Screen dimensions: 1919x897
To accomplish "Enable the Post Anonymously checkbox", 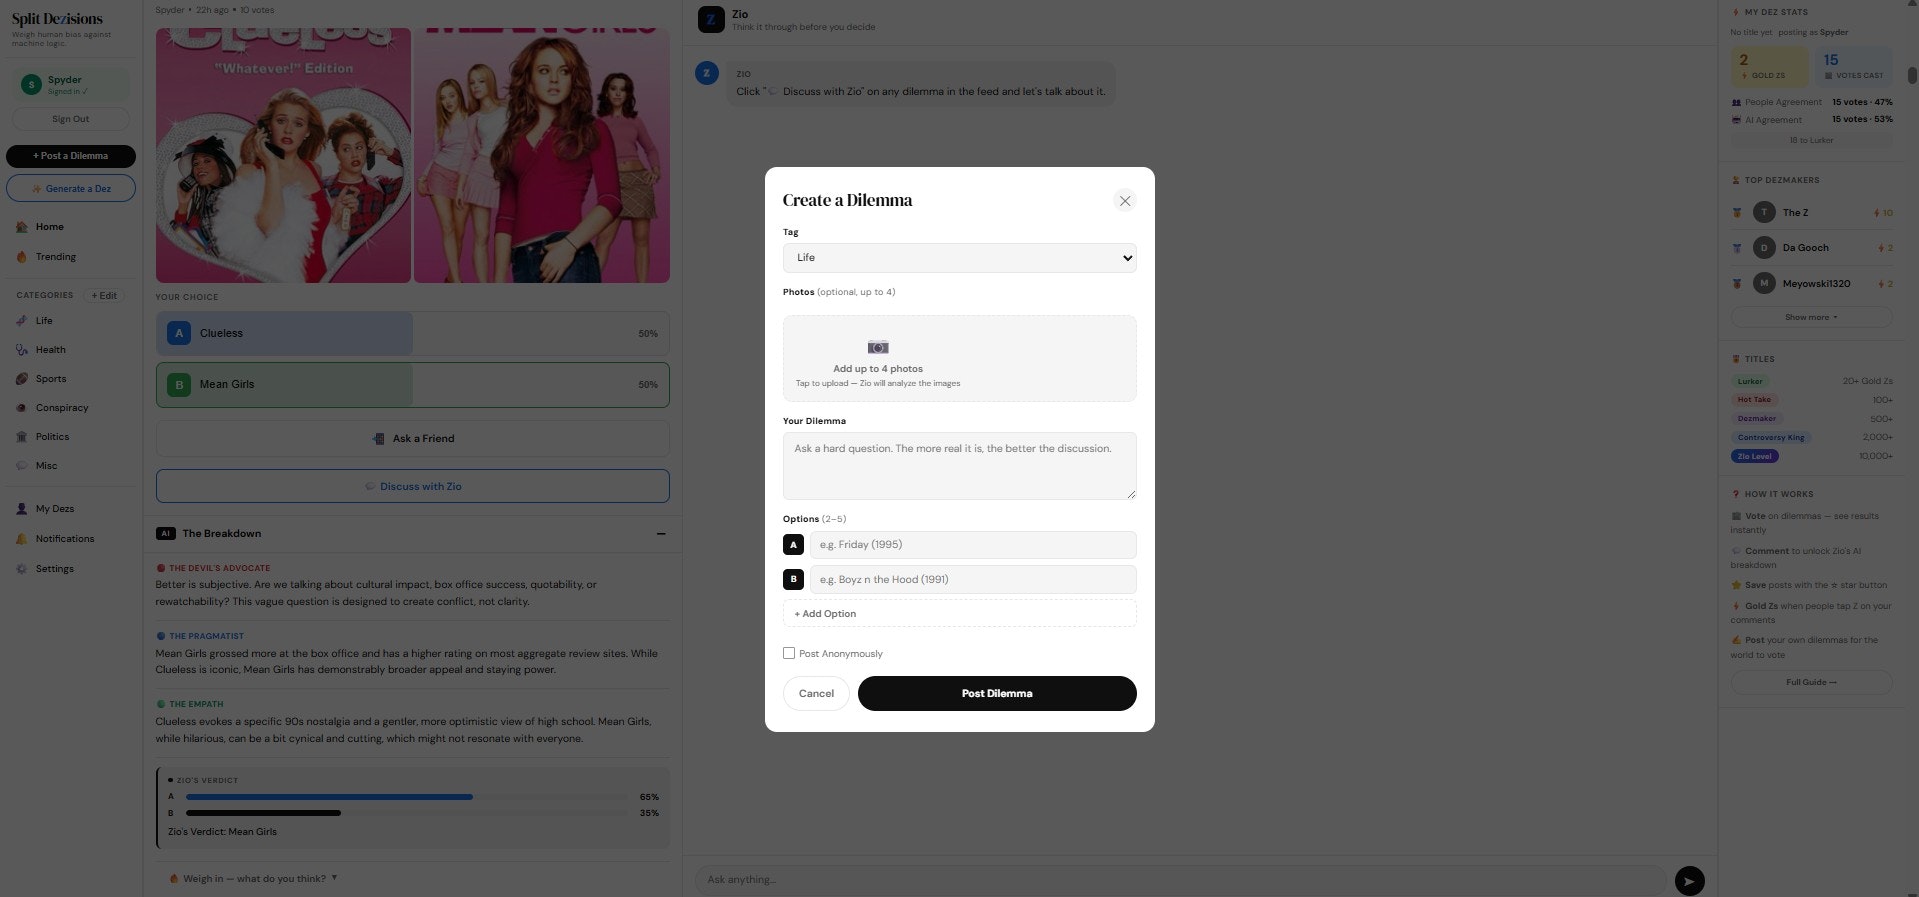I will pos(789,653).
